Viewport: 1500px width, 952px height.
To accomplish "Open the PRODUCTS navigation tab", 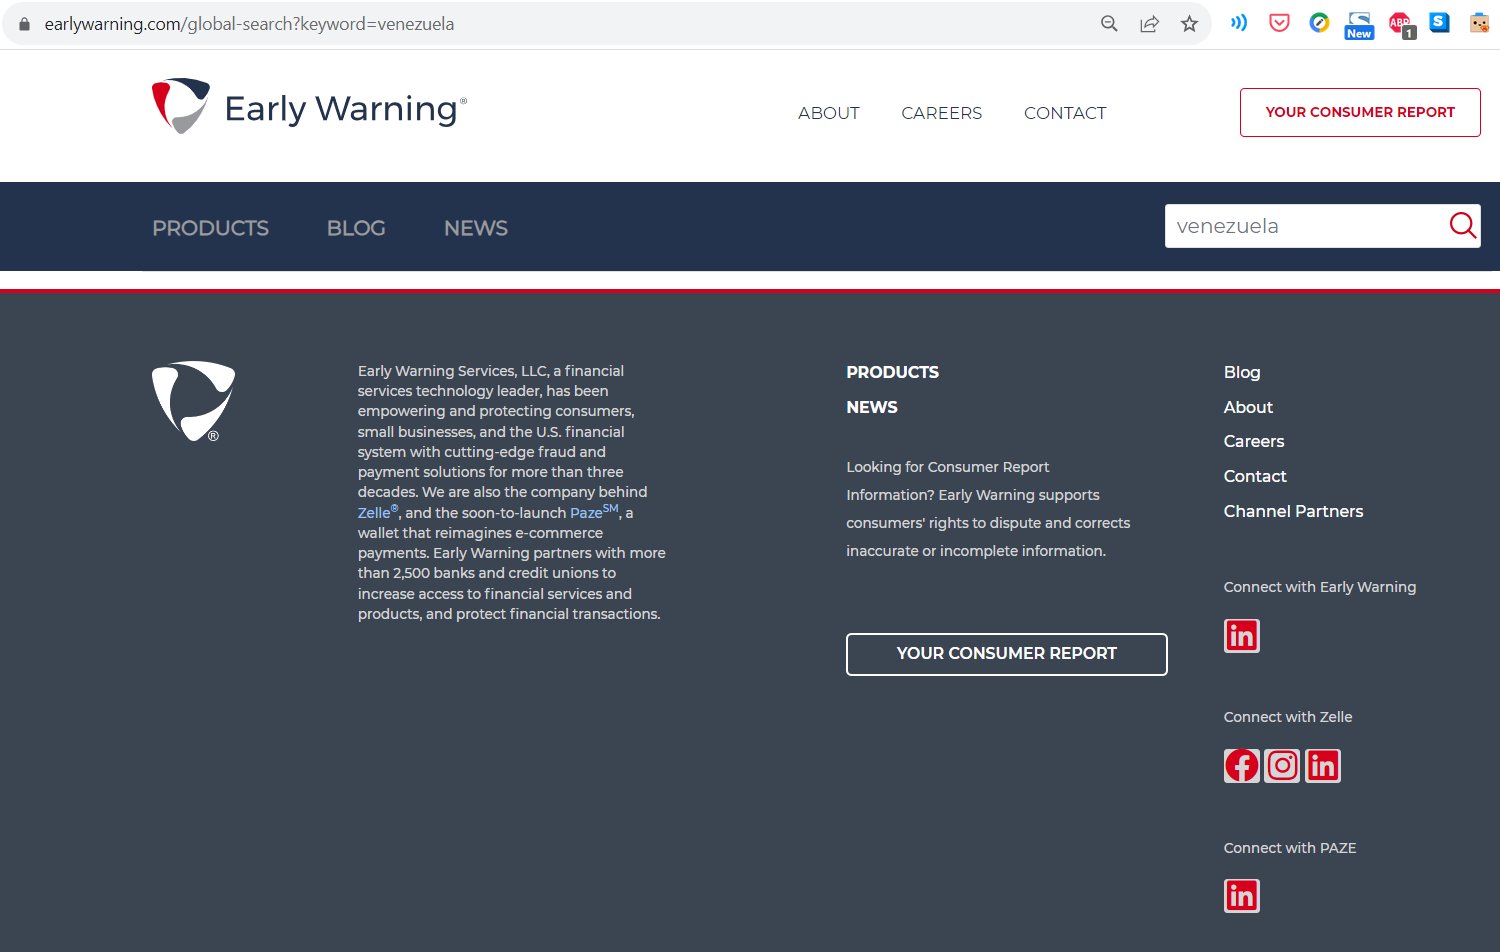I will [x=210, y=228].
